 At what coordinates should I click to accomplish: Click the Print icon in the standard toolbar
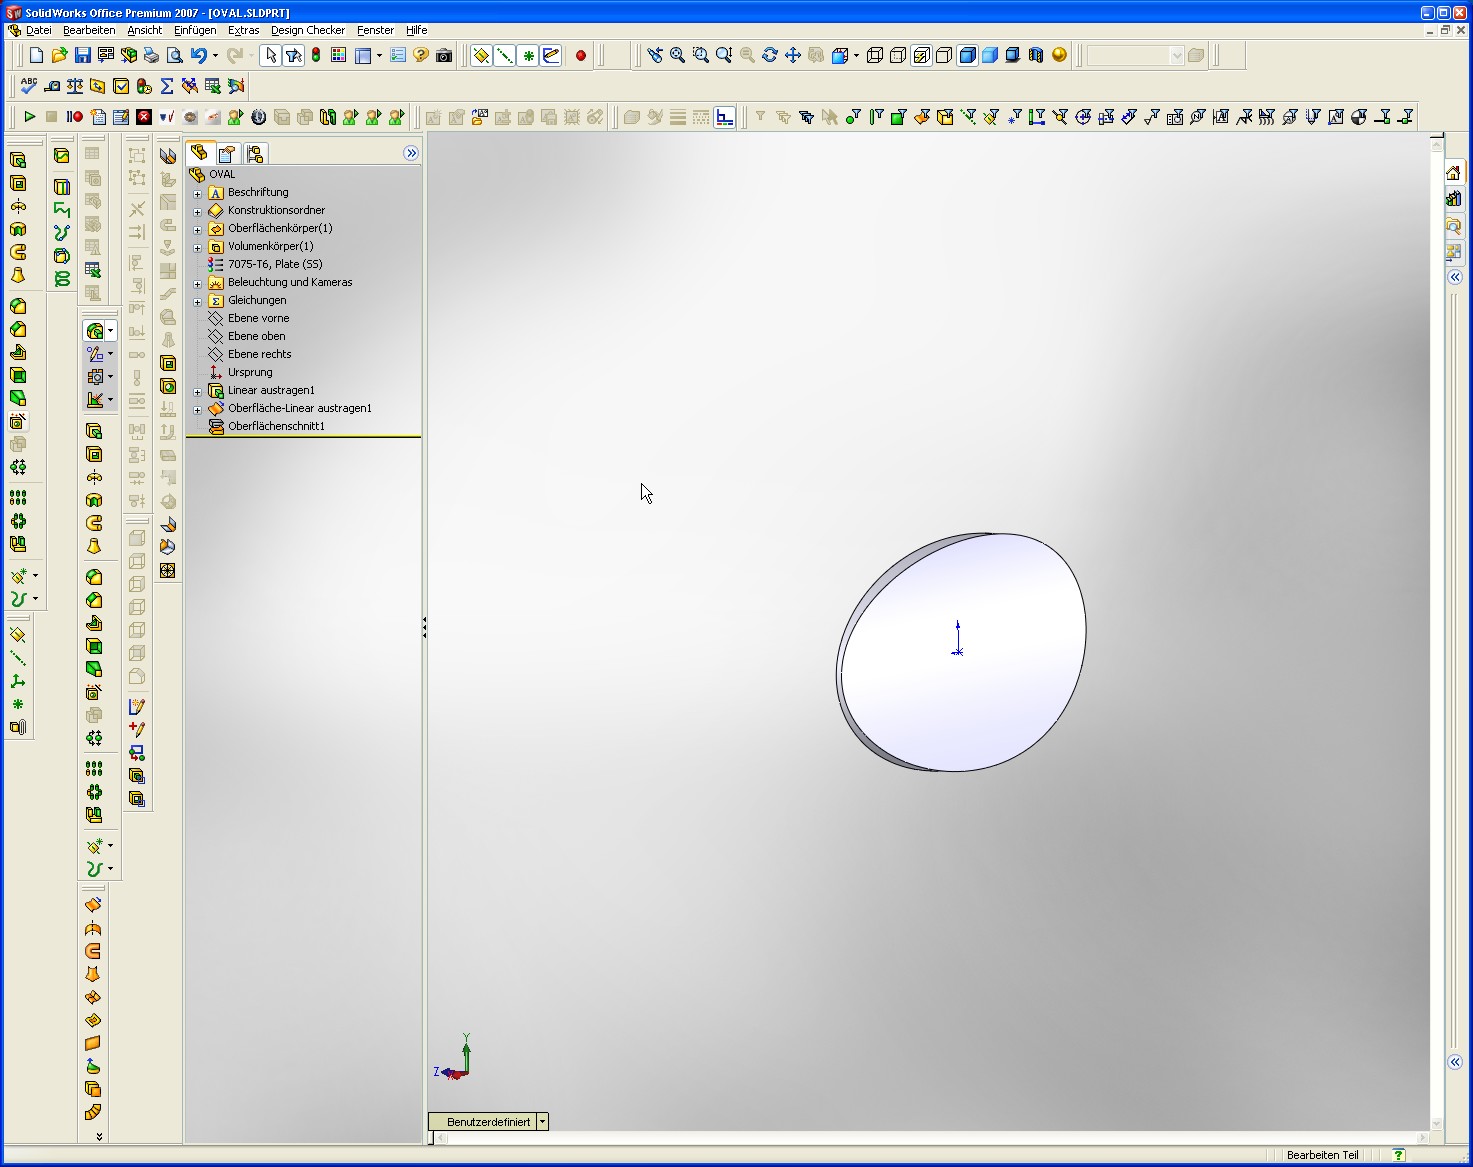152,55
